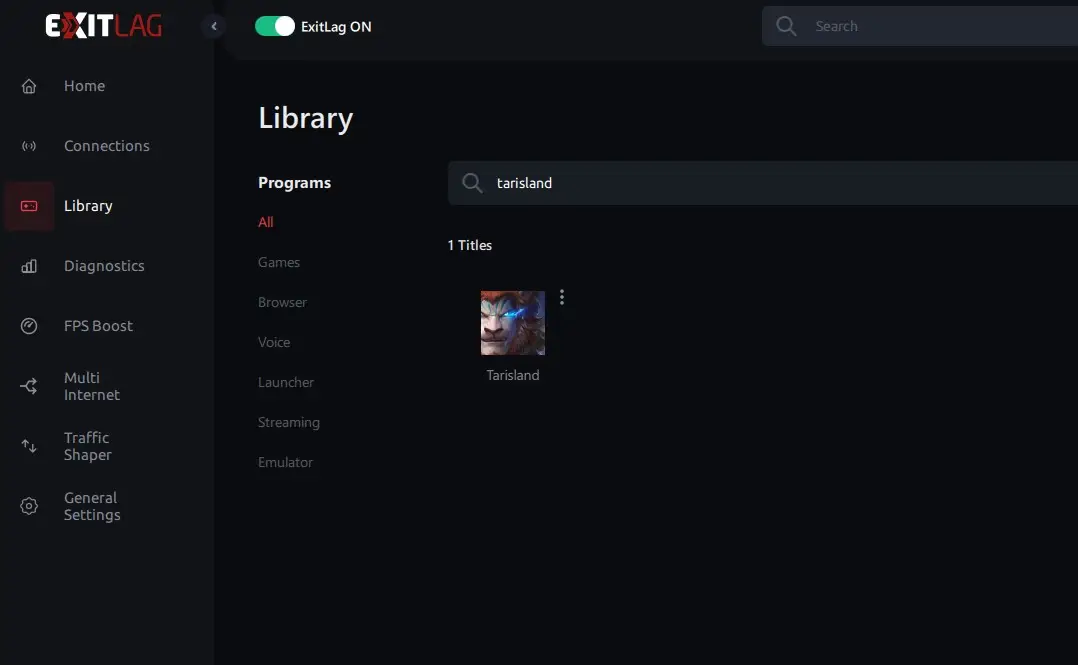Filter programs by Voice
The image size is (1078, 665).
point(274,342)
